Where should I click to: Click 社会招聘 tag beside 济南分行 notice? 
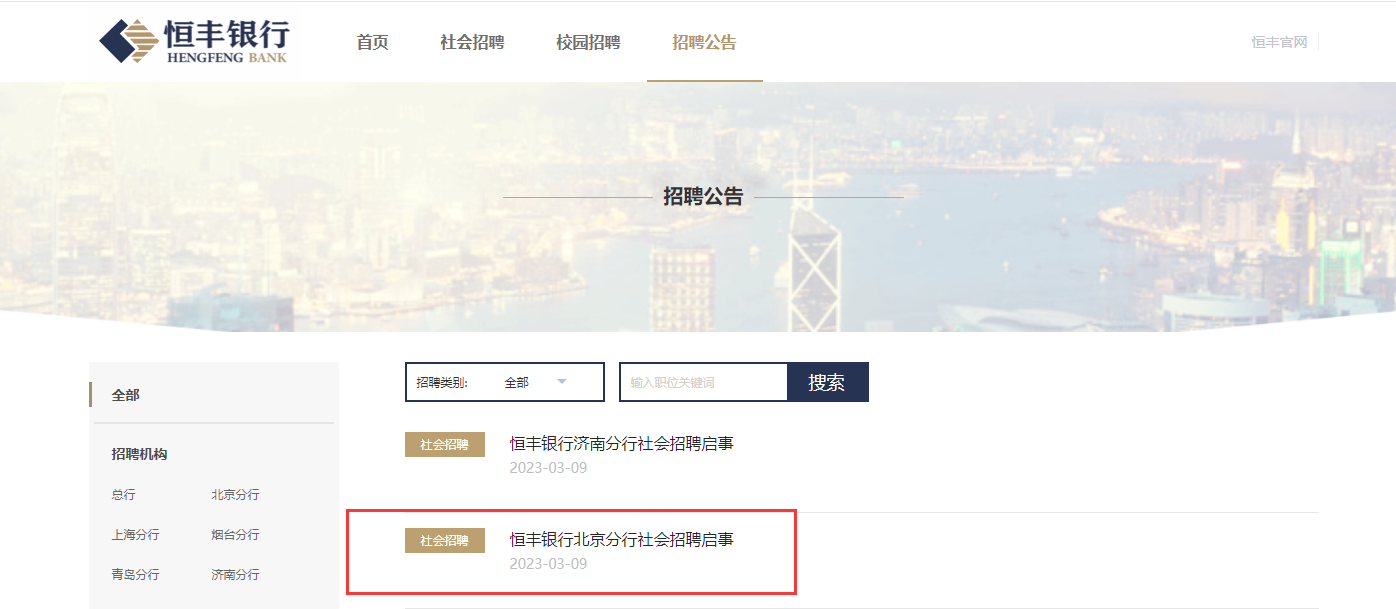coord(445,445)
